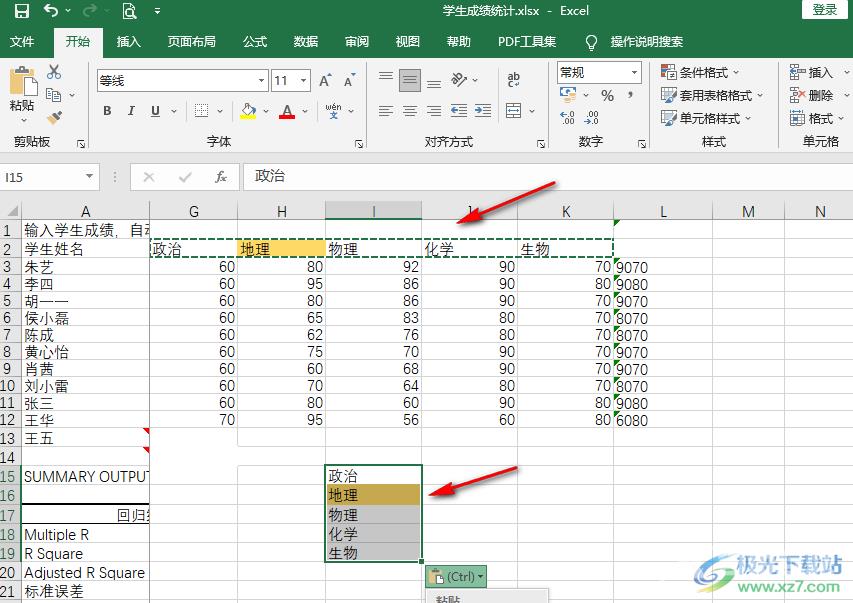
Task: Toggle middle align button
Action: coord(410,81)
